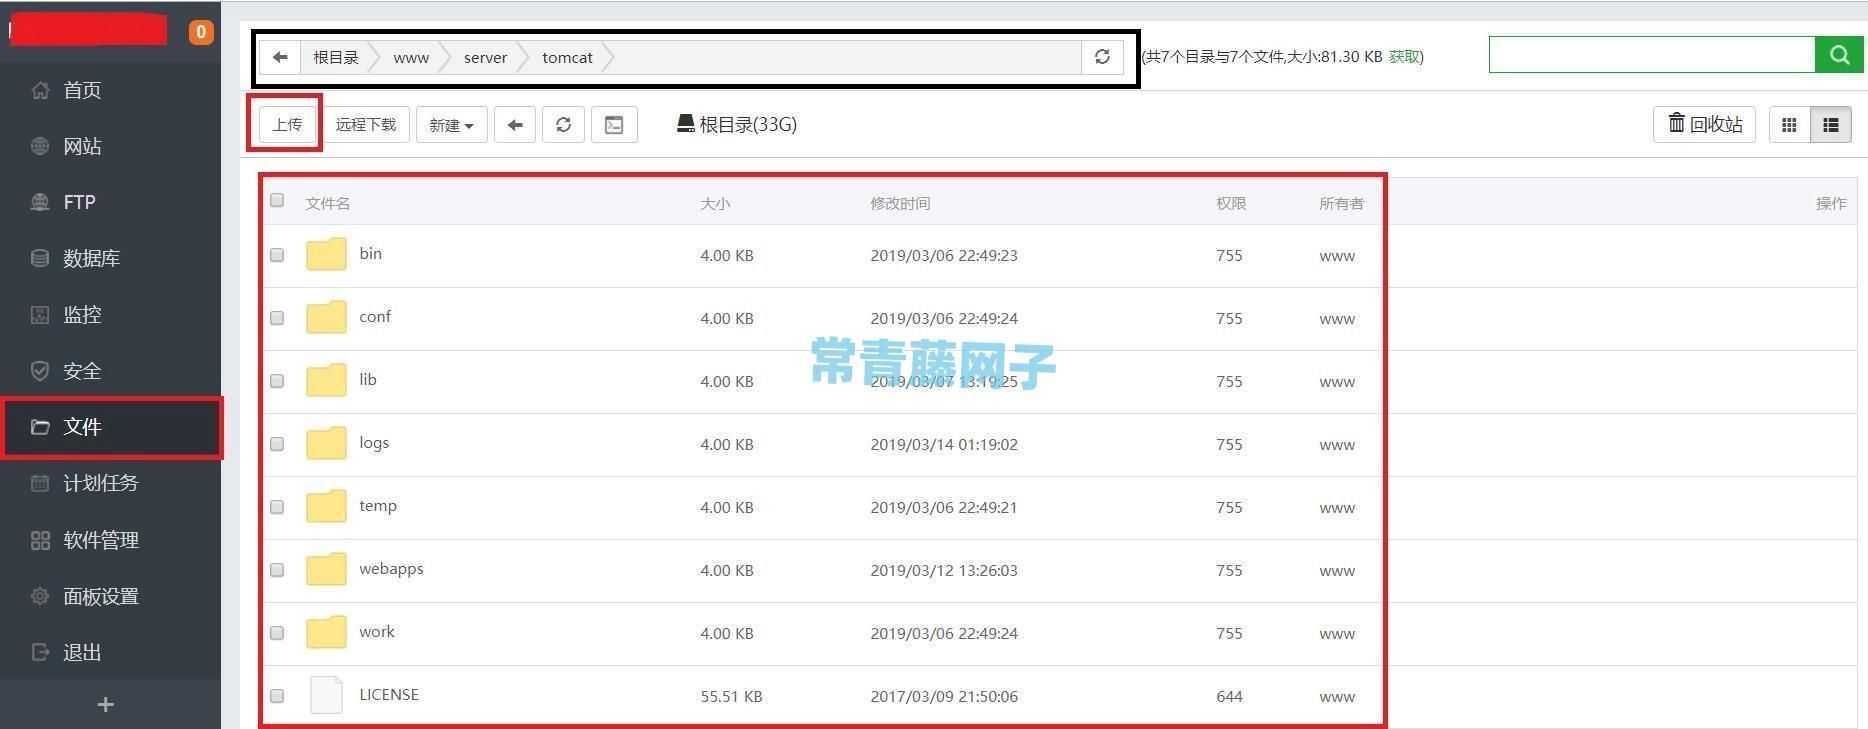1868x729 pixels.
Task: Toggle the select-all checkbox in header
Action: coord(277,200)
